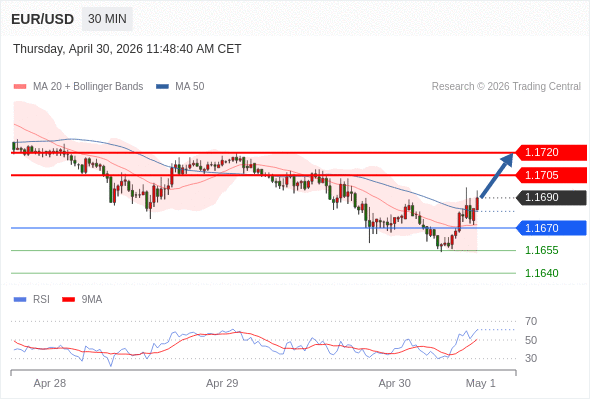590x400 pixels.
Task: Click the RSI 70 level label
Action: pos(531,321)
